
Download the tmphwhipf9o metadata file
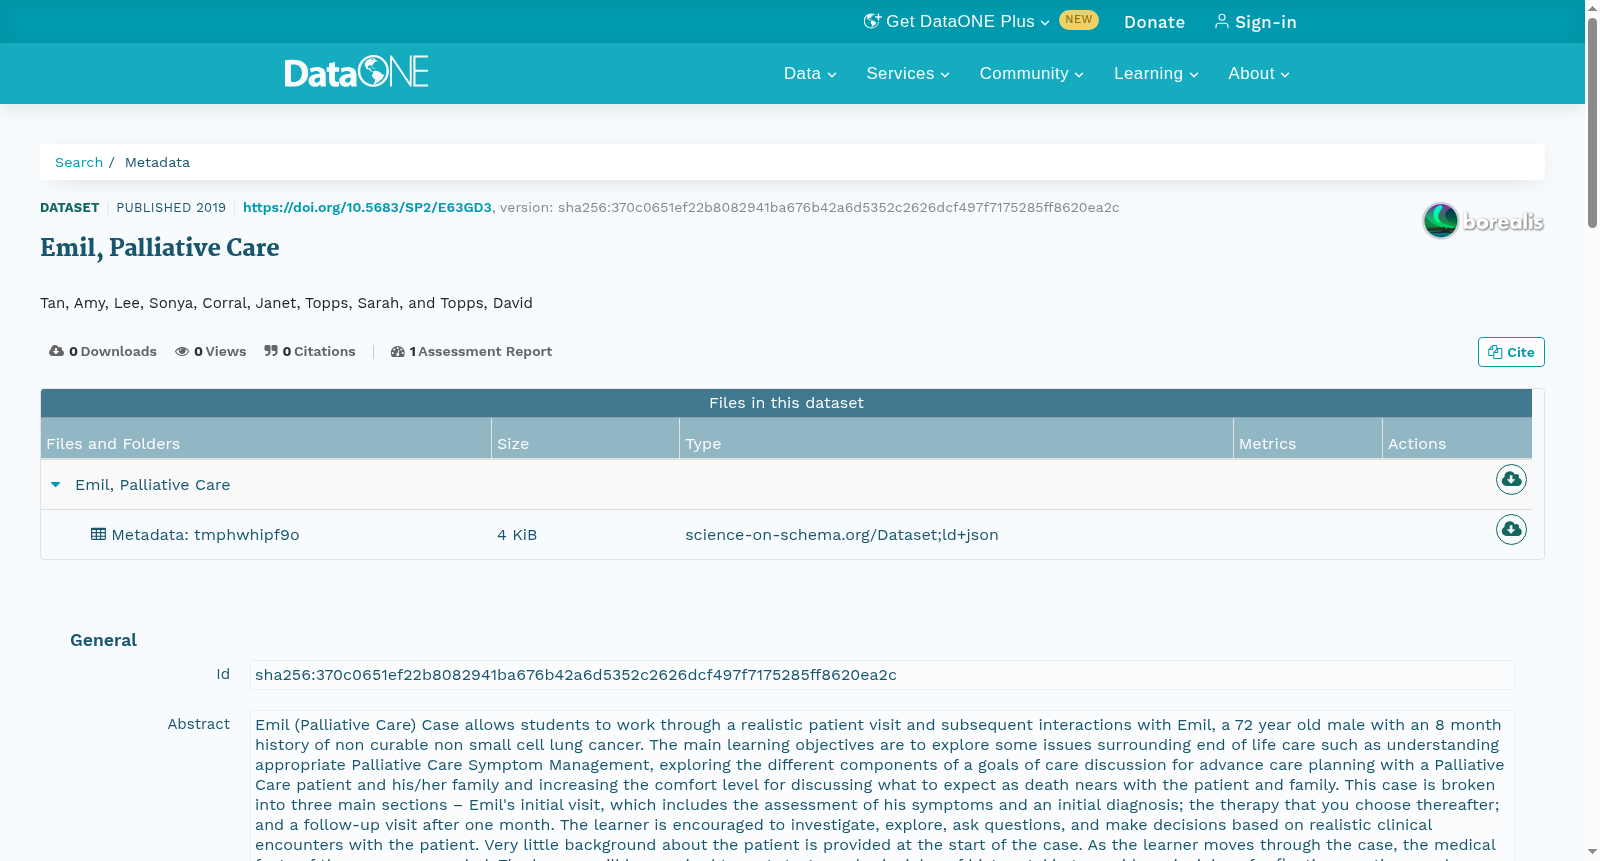(1511, 529)
